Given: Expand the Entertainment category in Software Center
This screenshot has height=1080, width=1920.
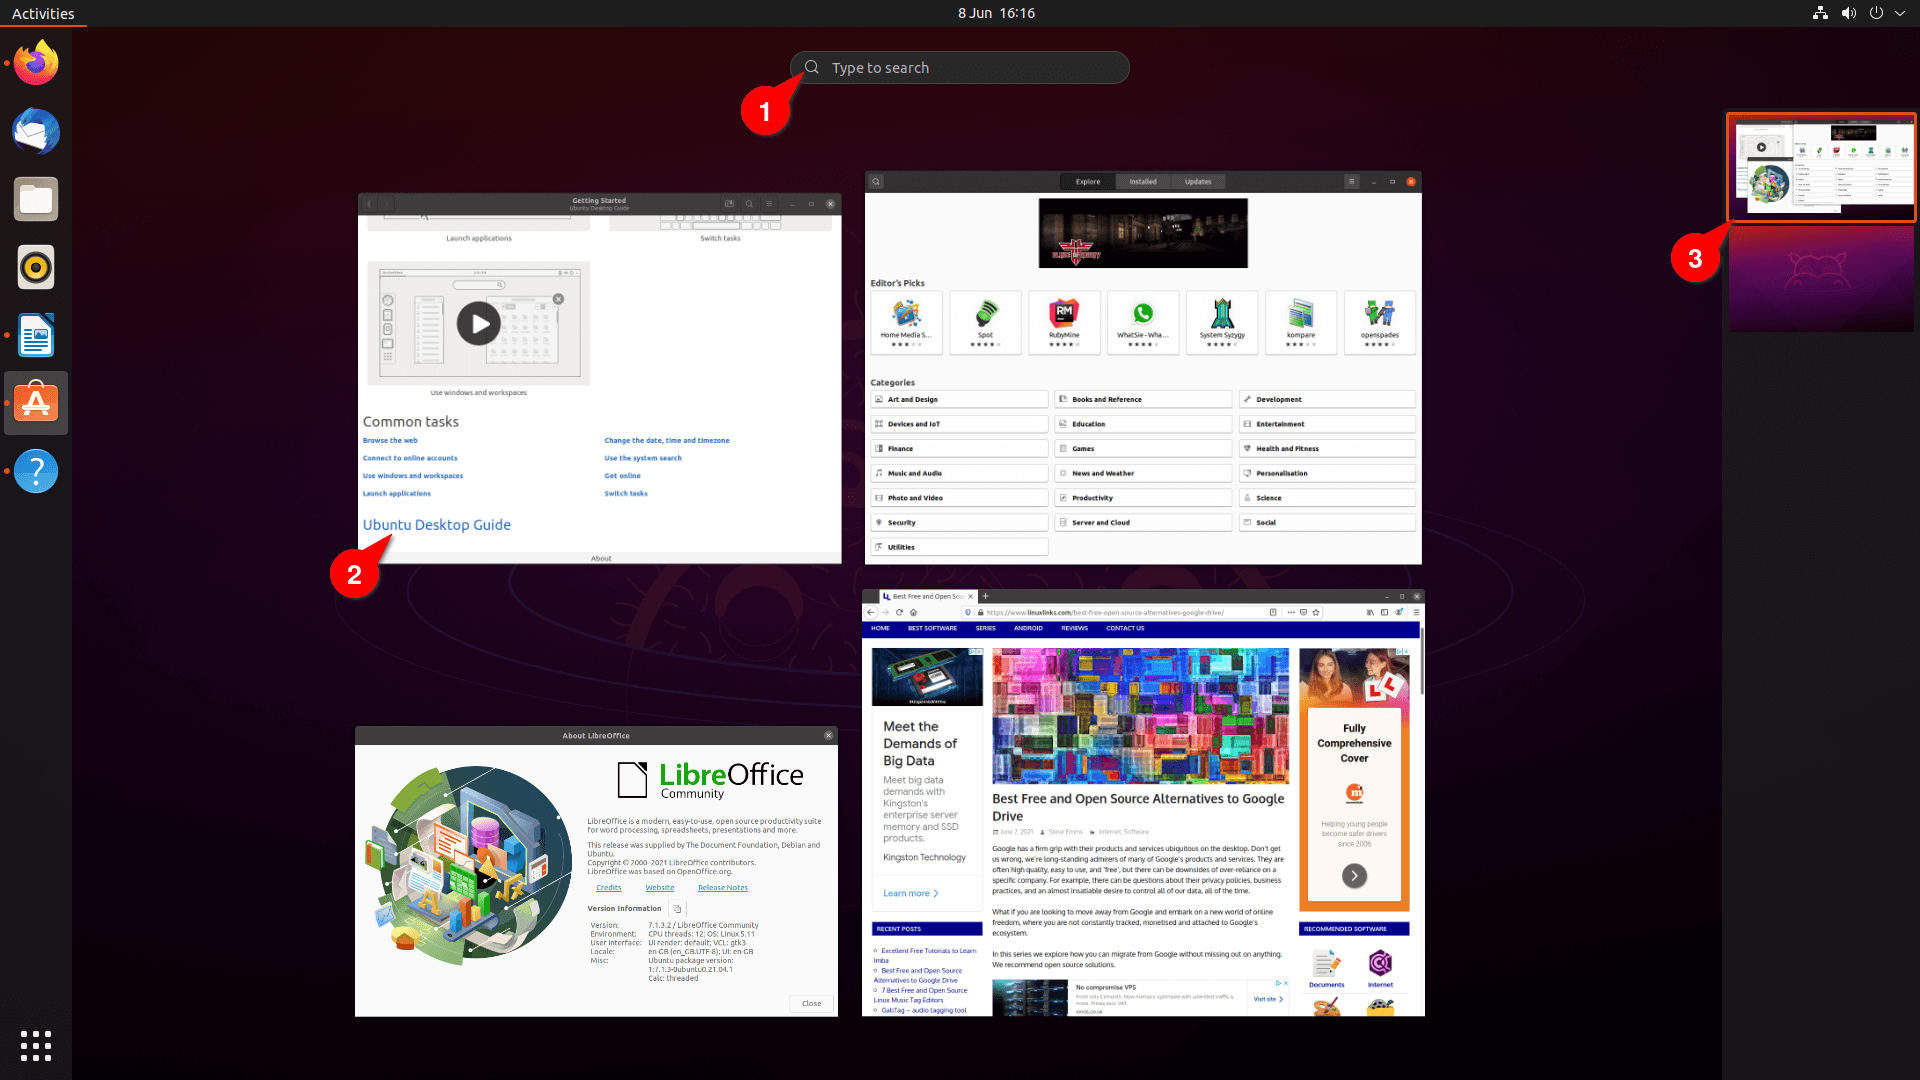Looking at the screenshot, I should click(1327, 423).
